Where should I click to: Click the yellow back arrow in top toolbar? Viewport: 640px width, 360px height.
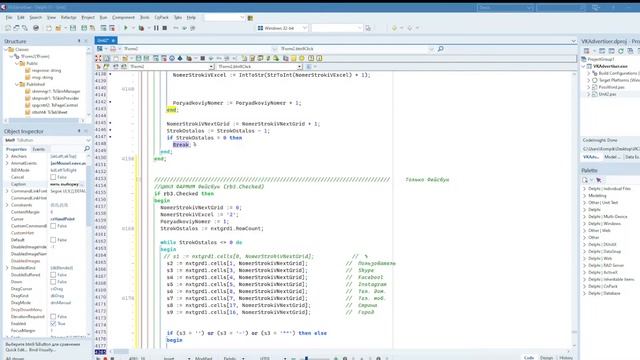tap(394, 28)
